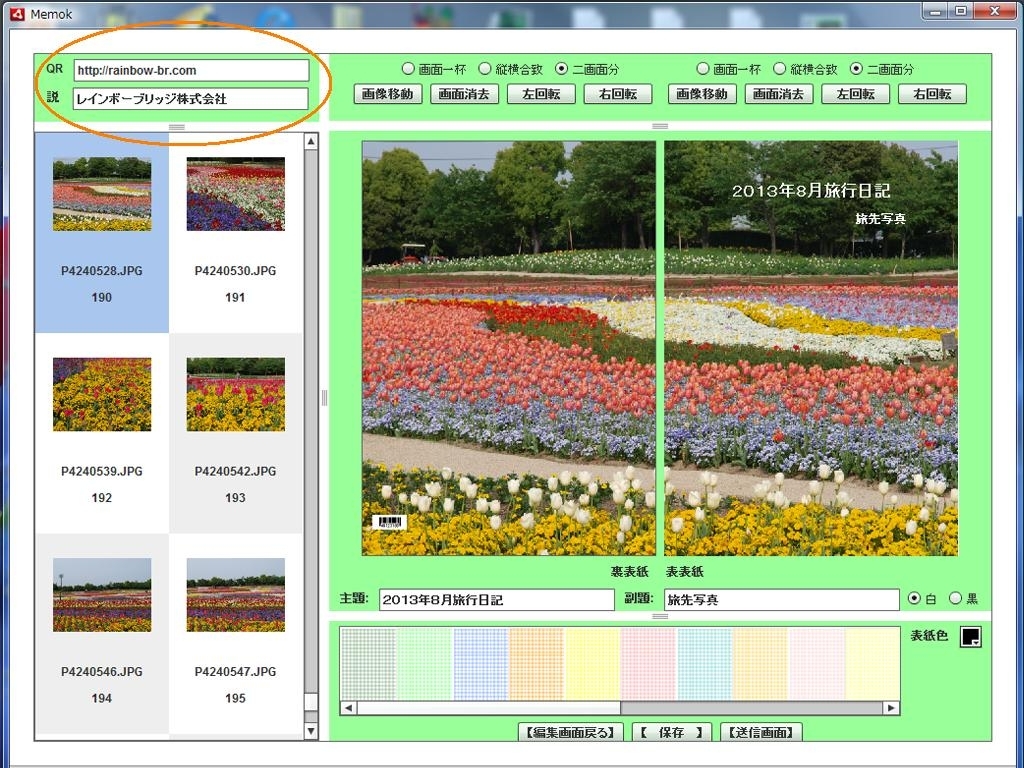
Task: Click 右回転 button in the right-hand group
Action: (x=932, y=94)
